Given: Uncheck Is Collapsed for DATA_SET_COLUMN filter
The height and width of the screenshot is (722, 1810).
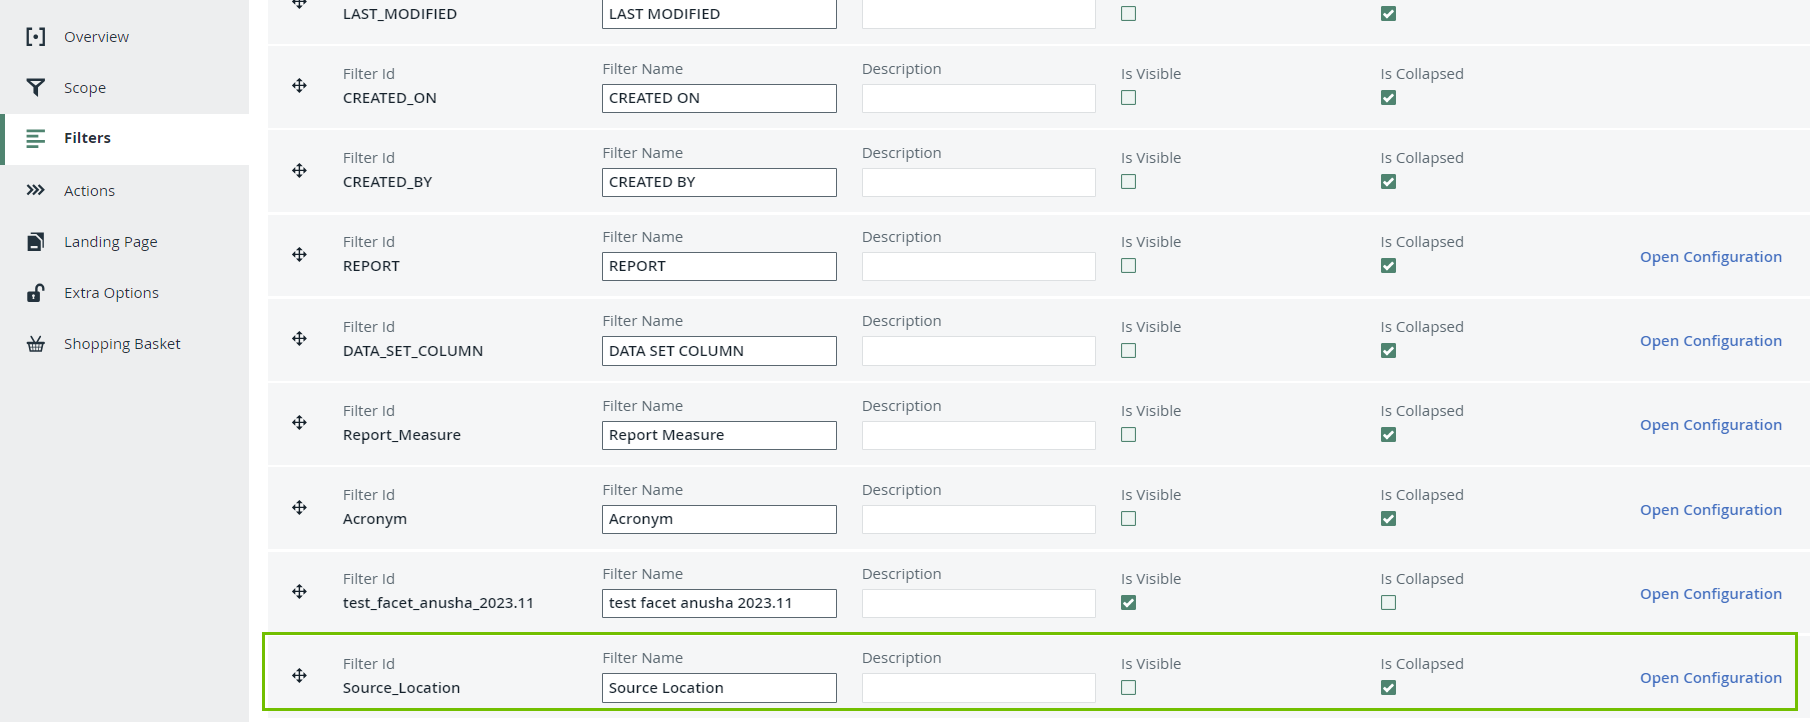Looking at the screenshot, I should (x=1388, y=351).
